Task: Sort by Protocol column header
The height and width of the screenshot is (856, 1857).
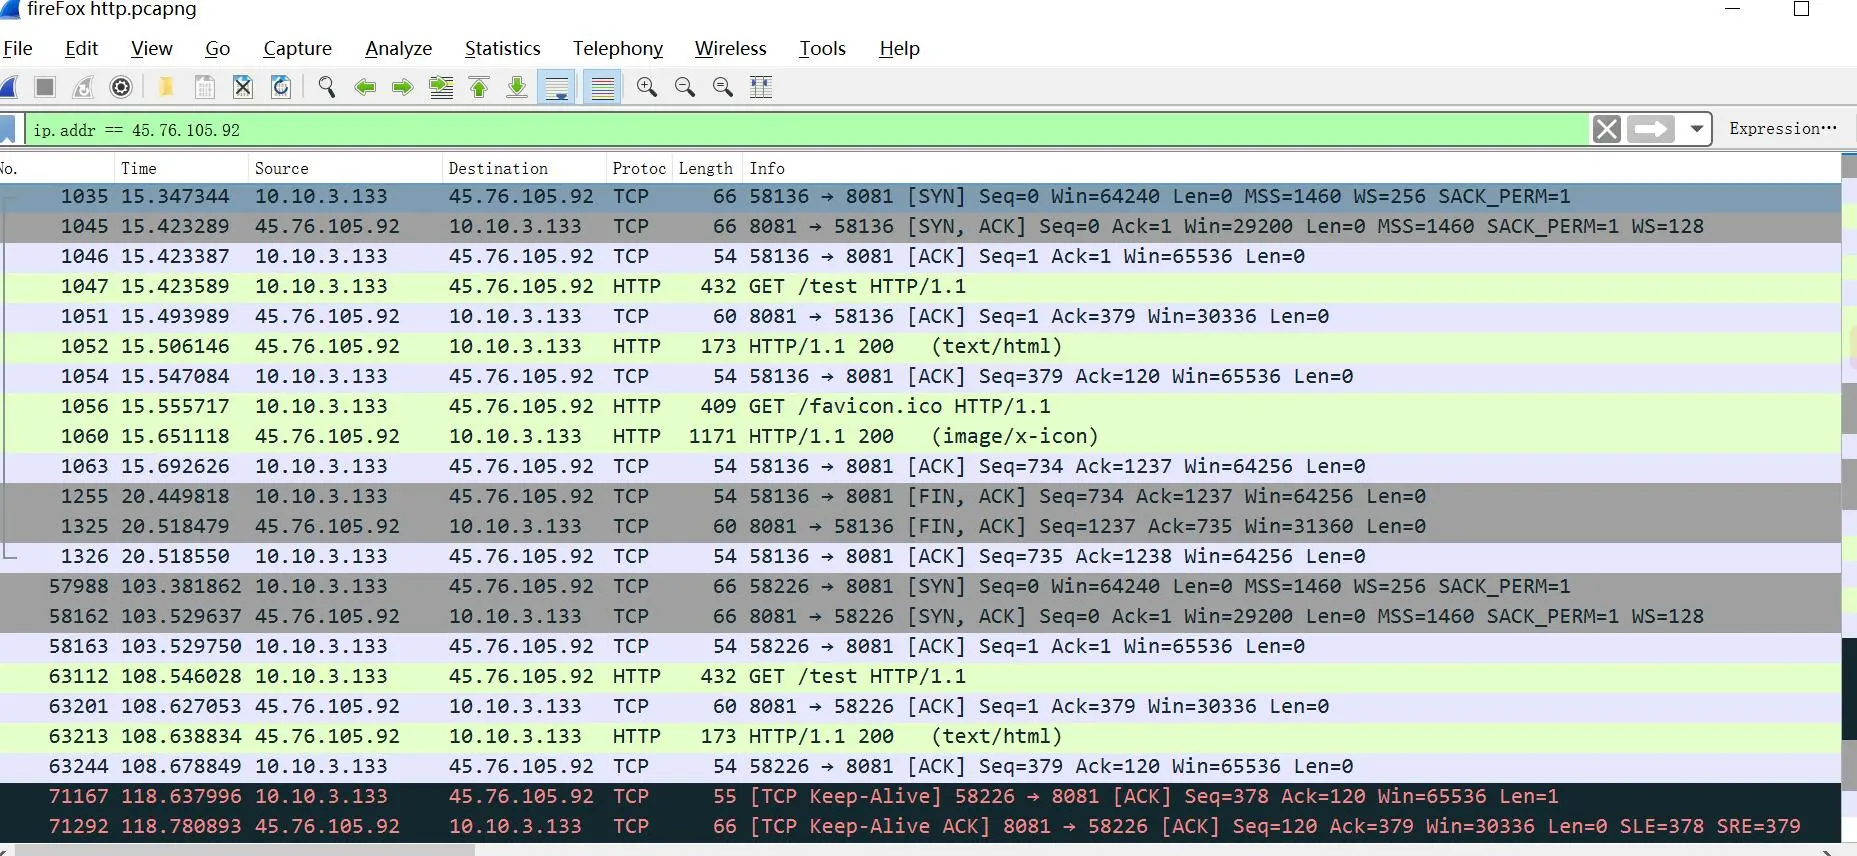Action: pos(639,168)
